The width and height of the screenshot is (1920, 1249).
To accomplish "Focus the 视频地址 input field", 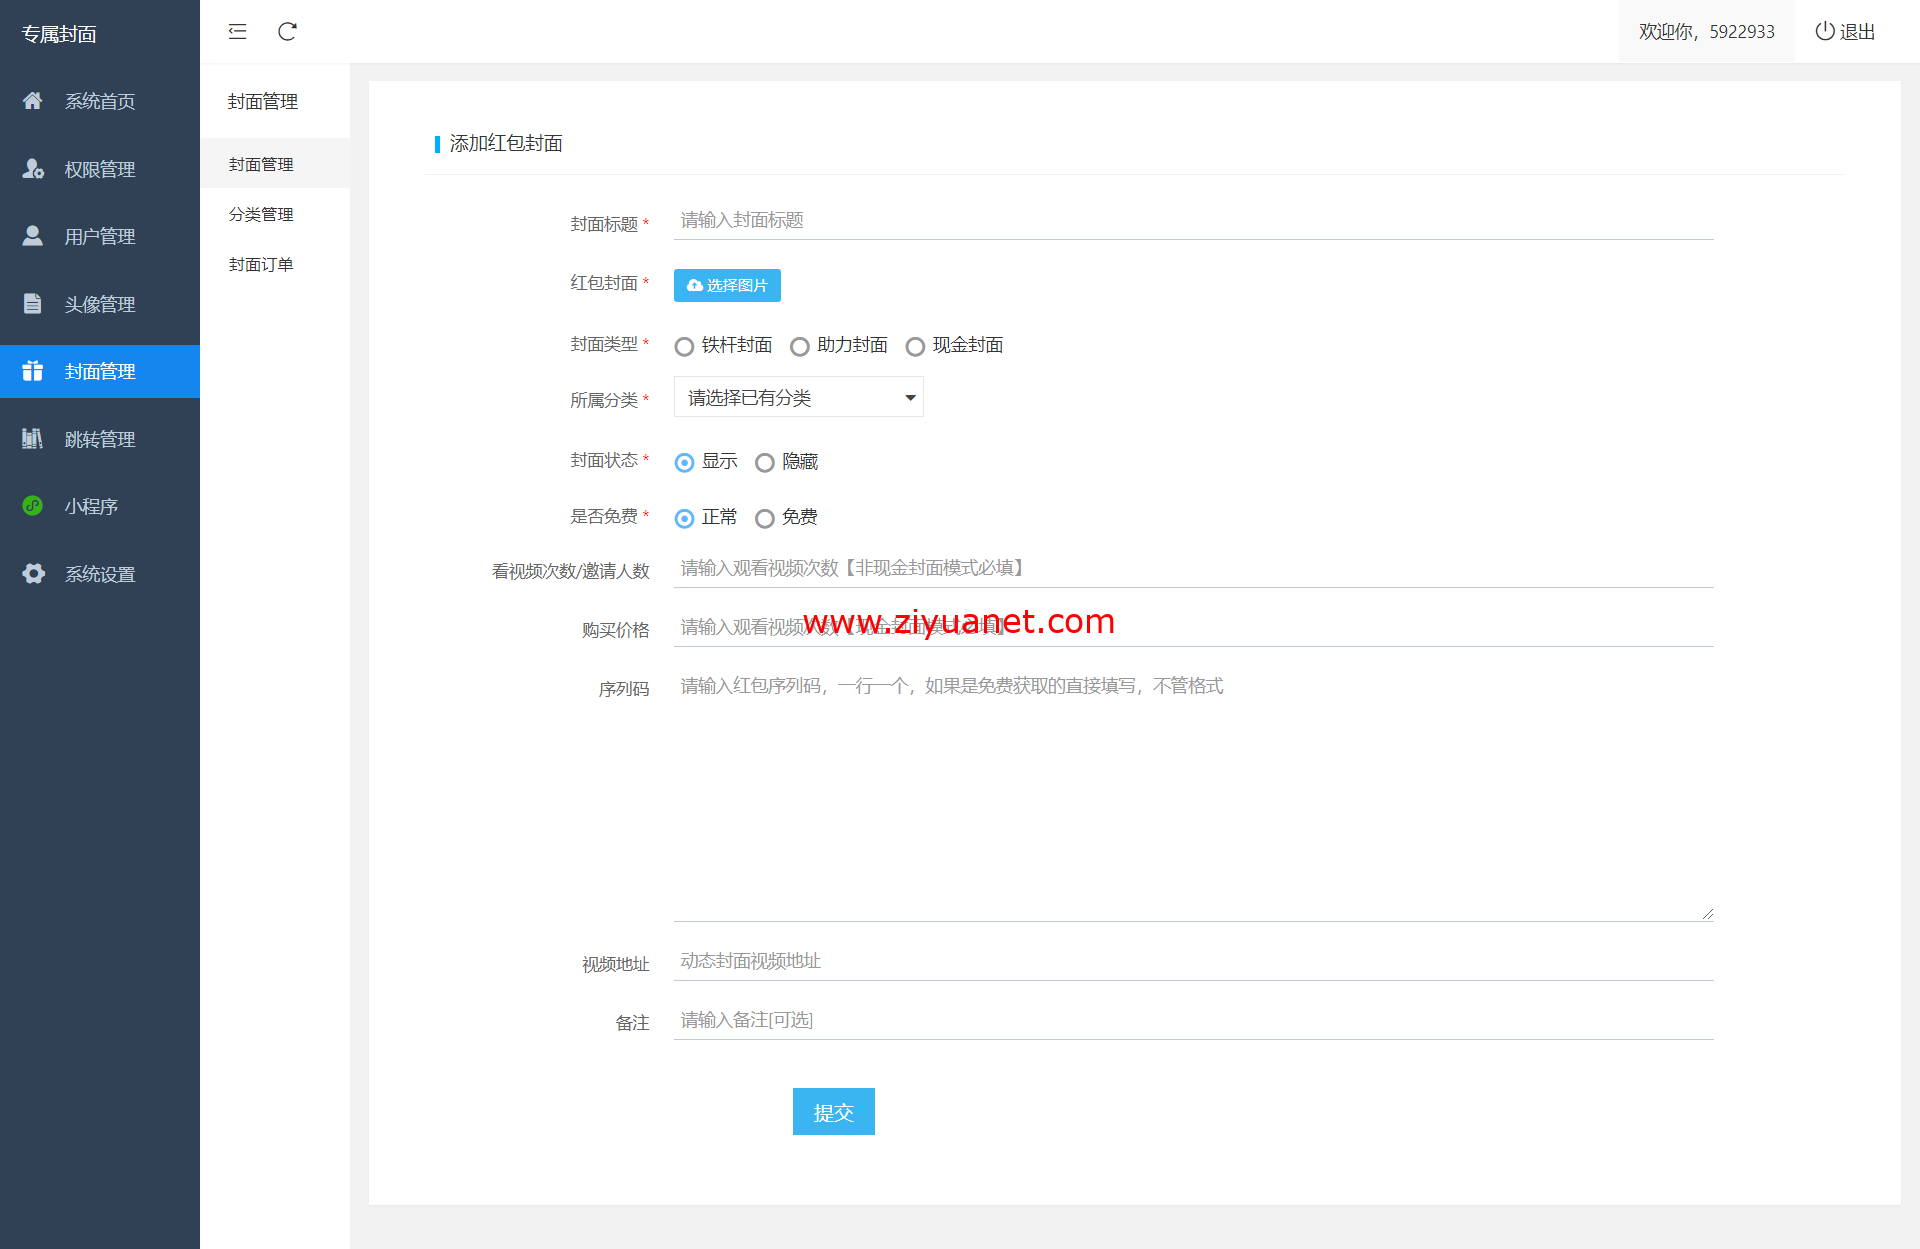I will point(1193,961).
